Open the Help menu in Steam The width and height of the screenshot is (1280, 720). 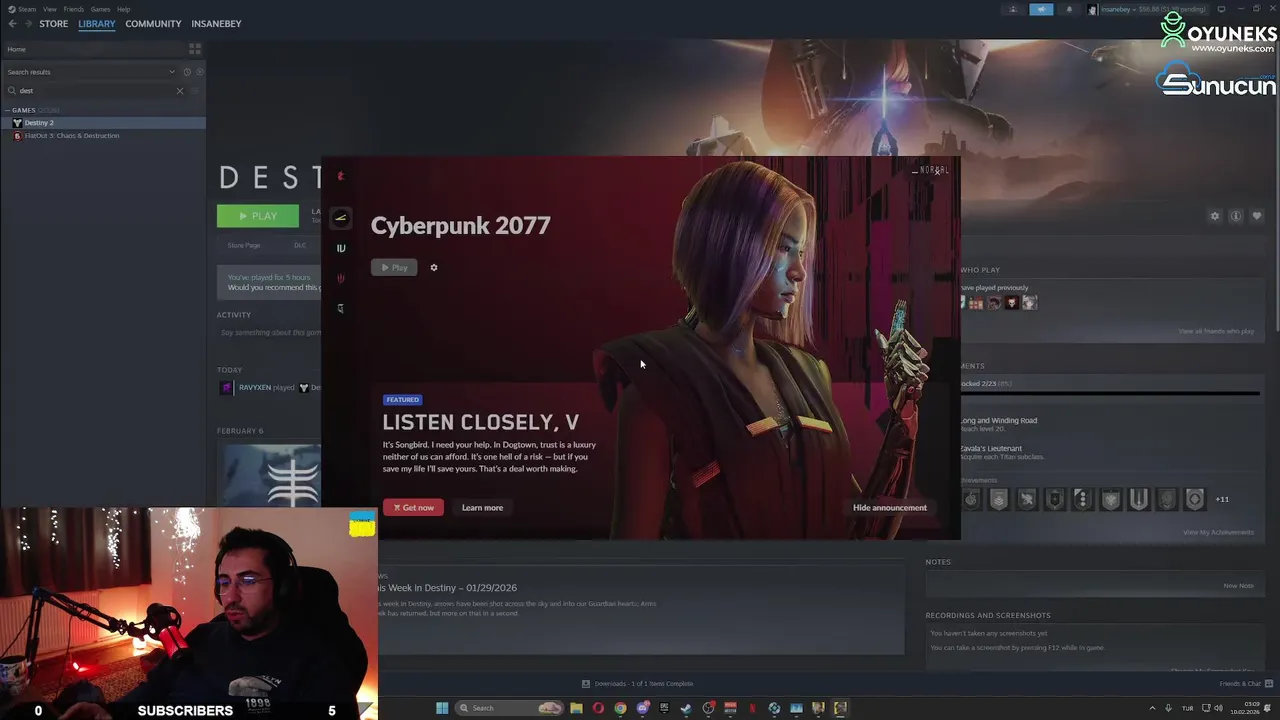(x=123, y=9)
